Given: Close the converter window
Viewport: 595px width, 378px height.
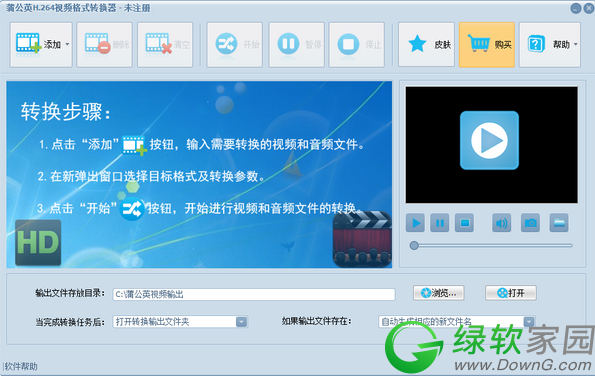Looking at the screenshot, I should click(x=589, y=8).
